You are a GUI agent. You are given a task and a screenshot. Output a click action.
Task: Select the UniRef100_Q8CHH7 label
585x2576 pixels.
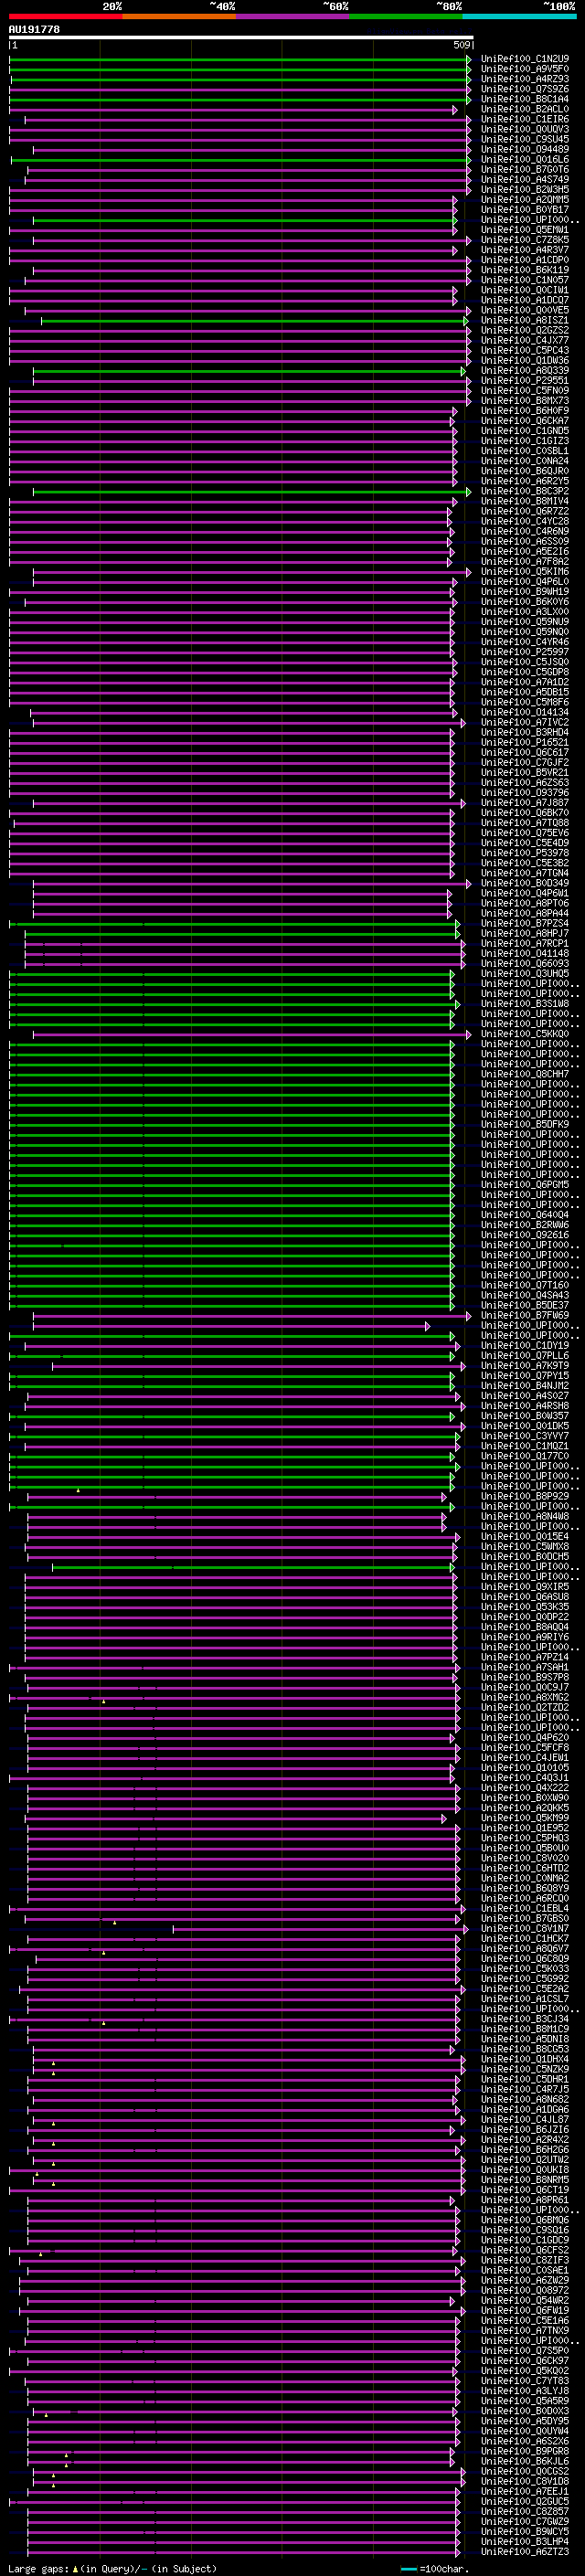pos(525,1075)
